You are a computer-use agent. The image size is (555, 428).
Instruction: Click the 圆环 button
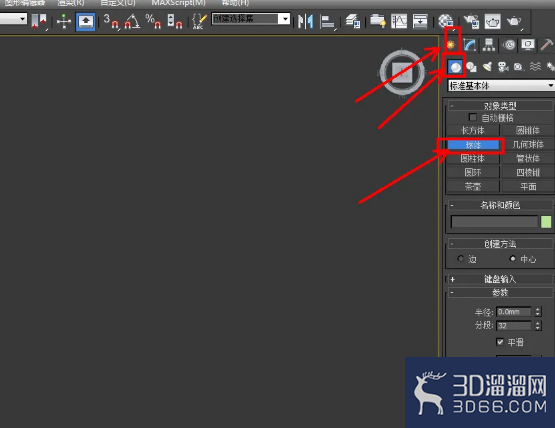pos(473,172)
